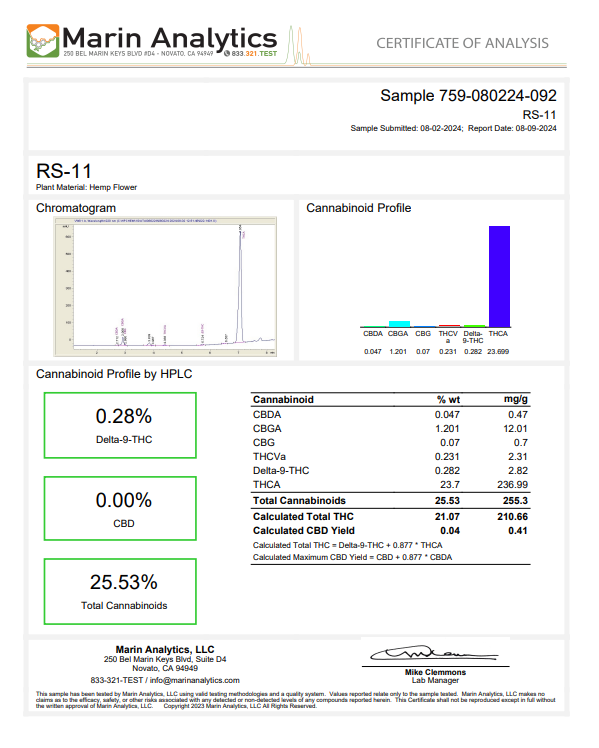Viewport: 599px width, 748px height.
Task: Click the '25.53%' Total Cannabinoids box
Action: 120,592
